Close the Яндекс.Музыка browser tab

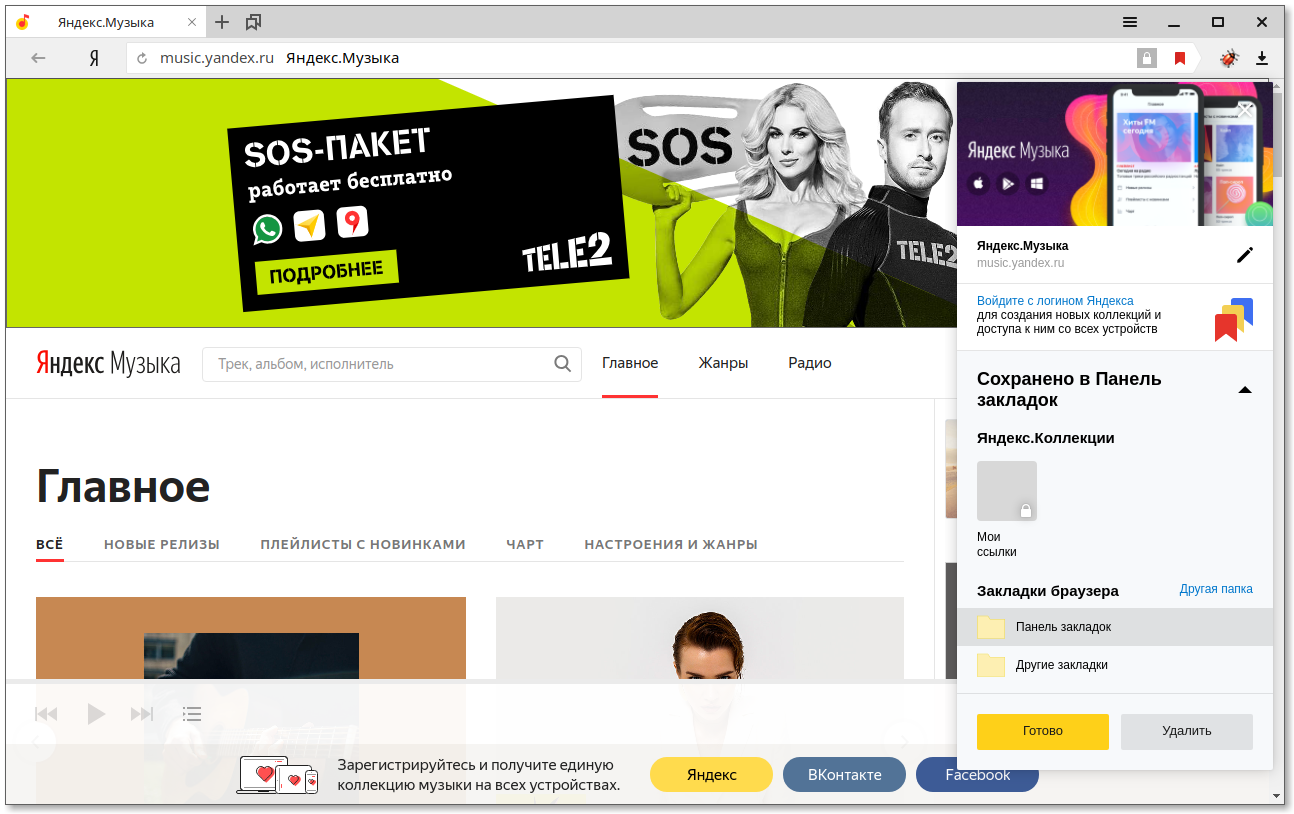(x=192, y=22)
